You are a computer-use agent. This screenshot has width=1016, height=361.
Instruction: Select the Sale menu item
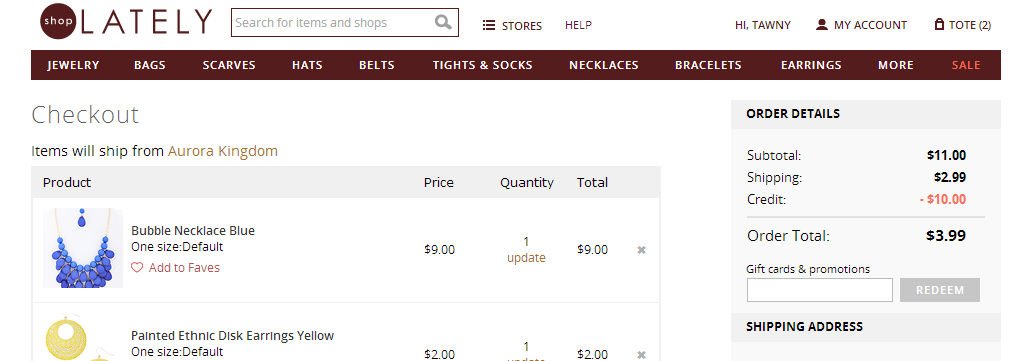(x=966, y=65)
